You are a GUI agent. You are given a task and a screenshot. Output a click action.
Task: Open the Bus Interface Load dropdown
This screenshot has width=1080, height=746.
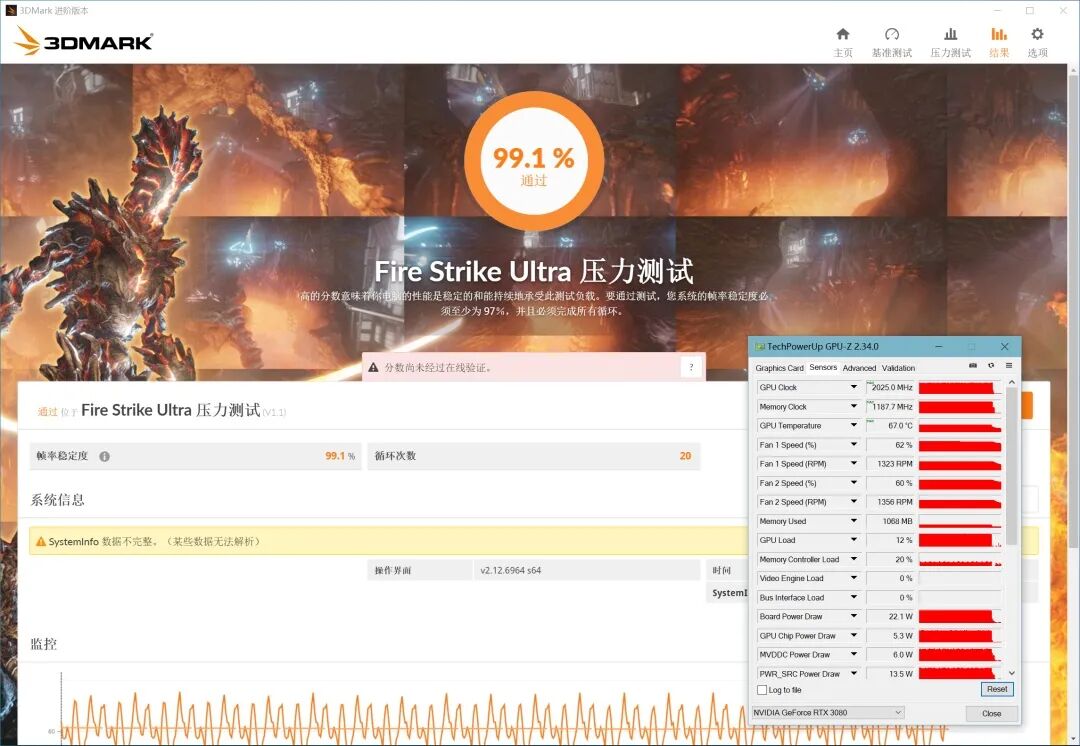coord(854,597)
